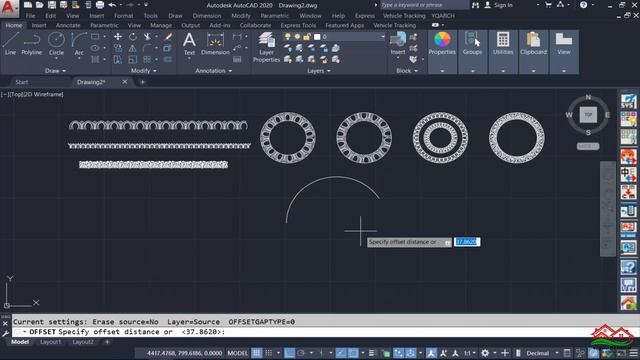
Task: Activate the Fillet tool
Action: (x=147, y=48)
